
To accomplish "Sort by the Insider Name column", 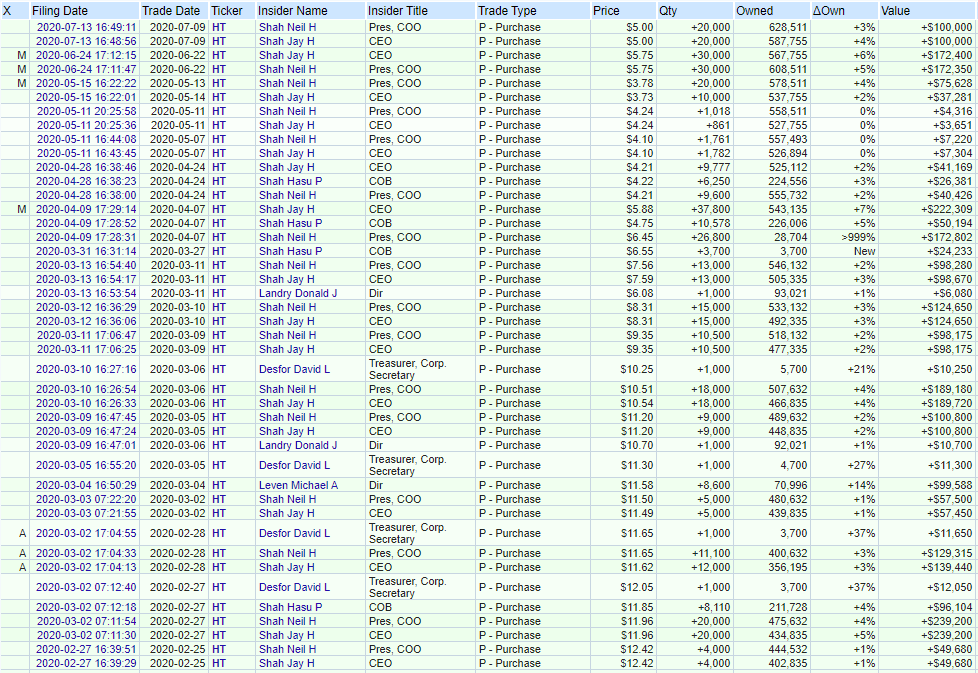I will tap(290, 10).
